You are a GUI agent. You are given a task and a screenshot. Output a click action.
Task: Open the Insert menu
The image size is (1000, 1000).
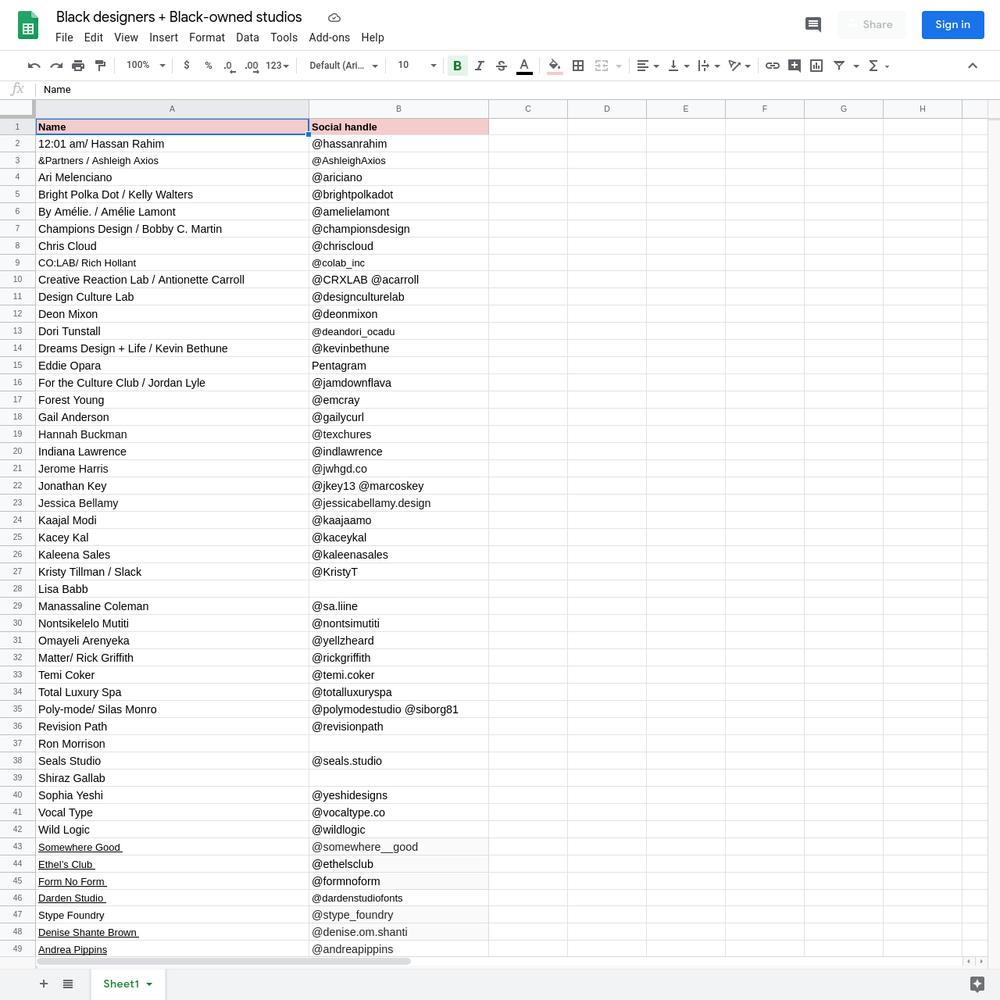tap(163, 38)
